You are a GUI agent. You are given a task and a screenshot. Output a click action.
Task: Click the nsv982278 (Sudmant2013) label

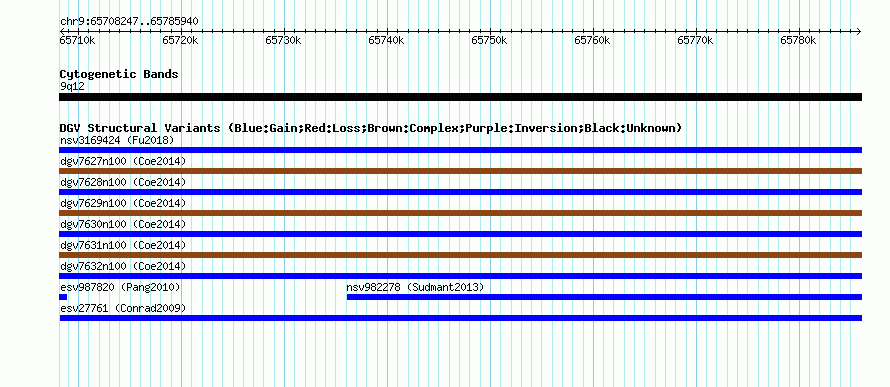(415, 288)
